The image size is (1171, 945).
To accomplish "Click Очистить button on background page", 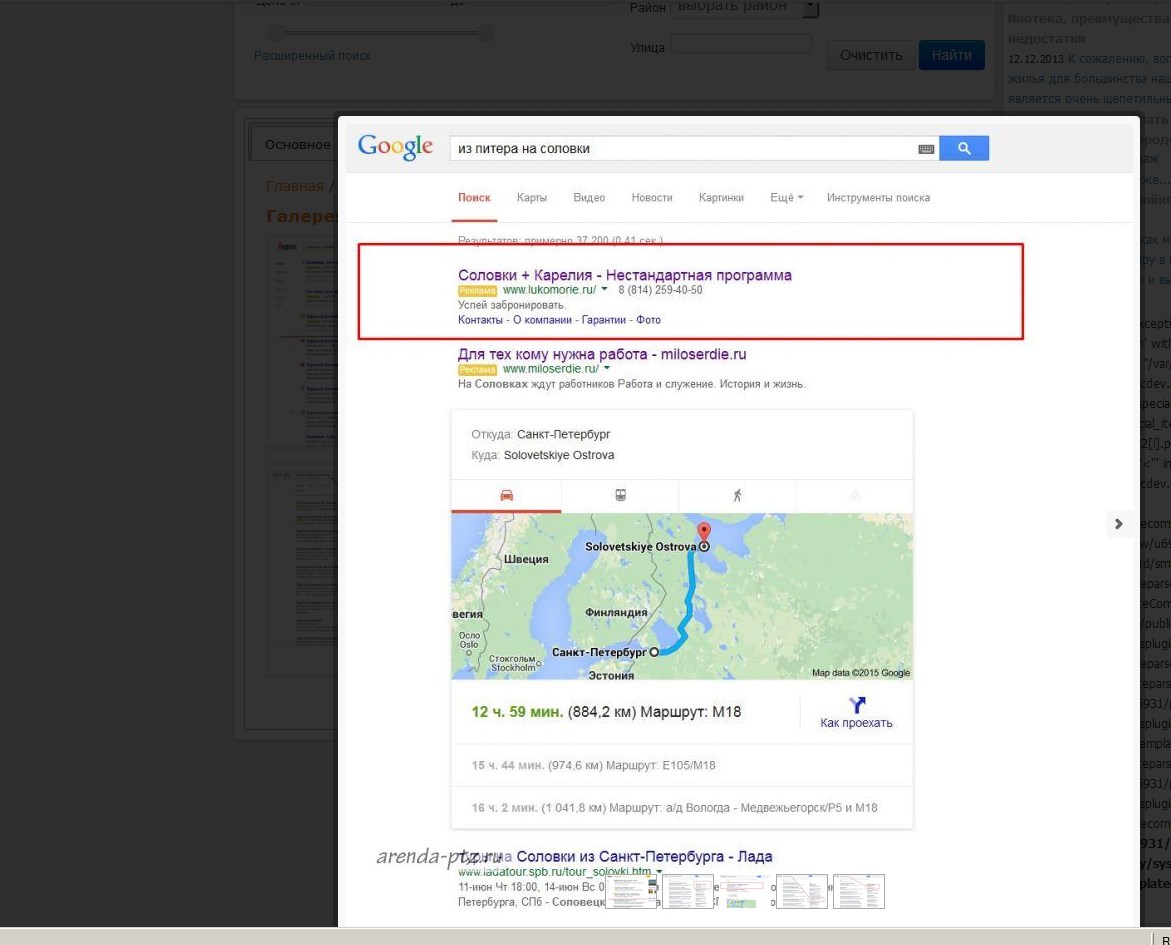I will (x=871, y=55).
